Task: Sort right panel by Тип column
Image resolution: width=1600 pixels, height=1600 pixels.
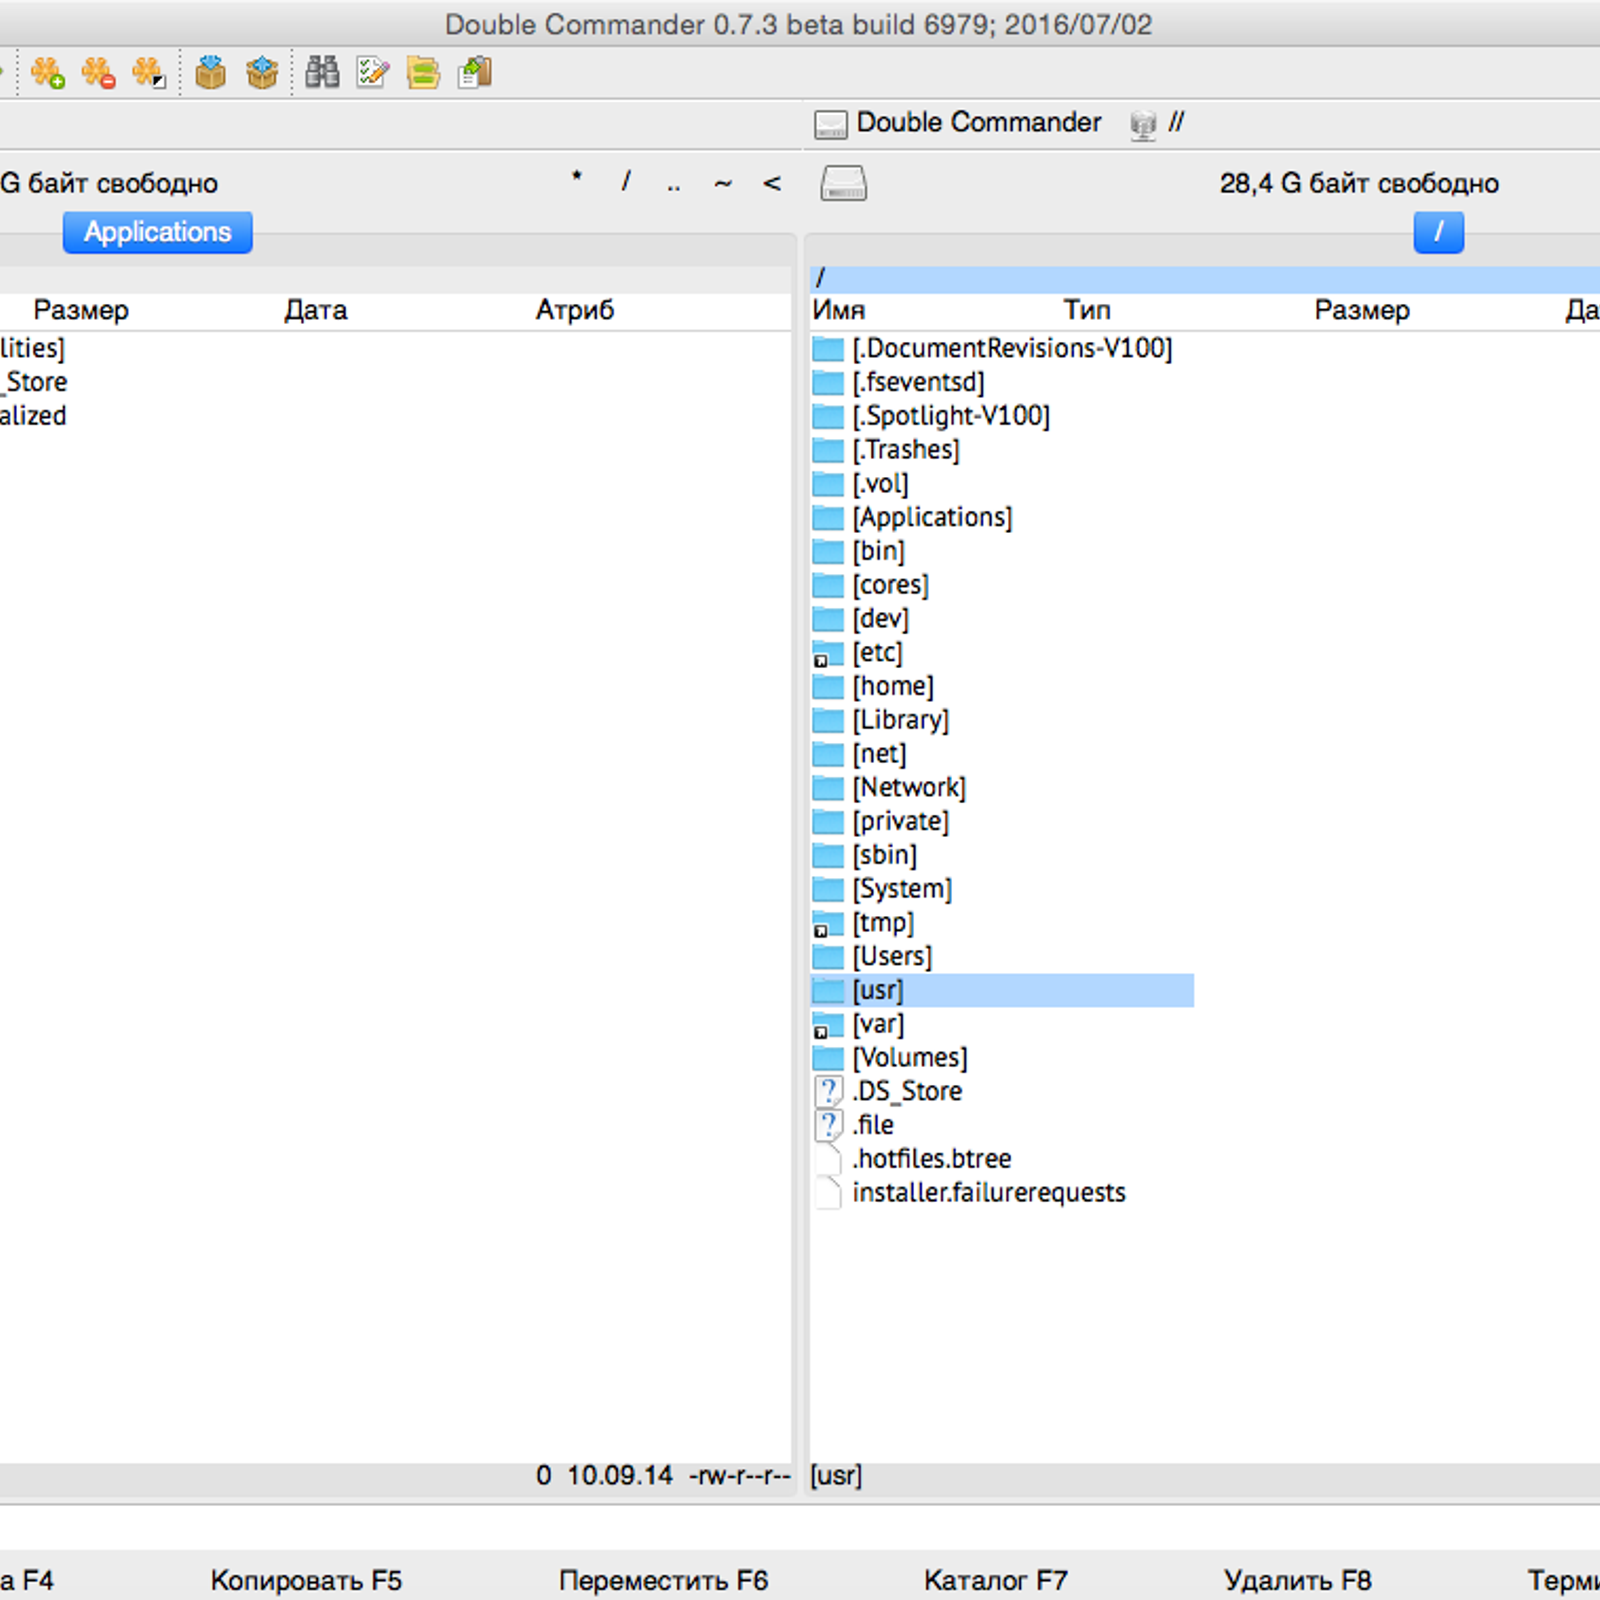Action: coord(1087,310)
